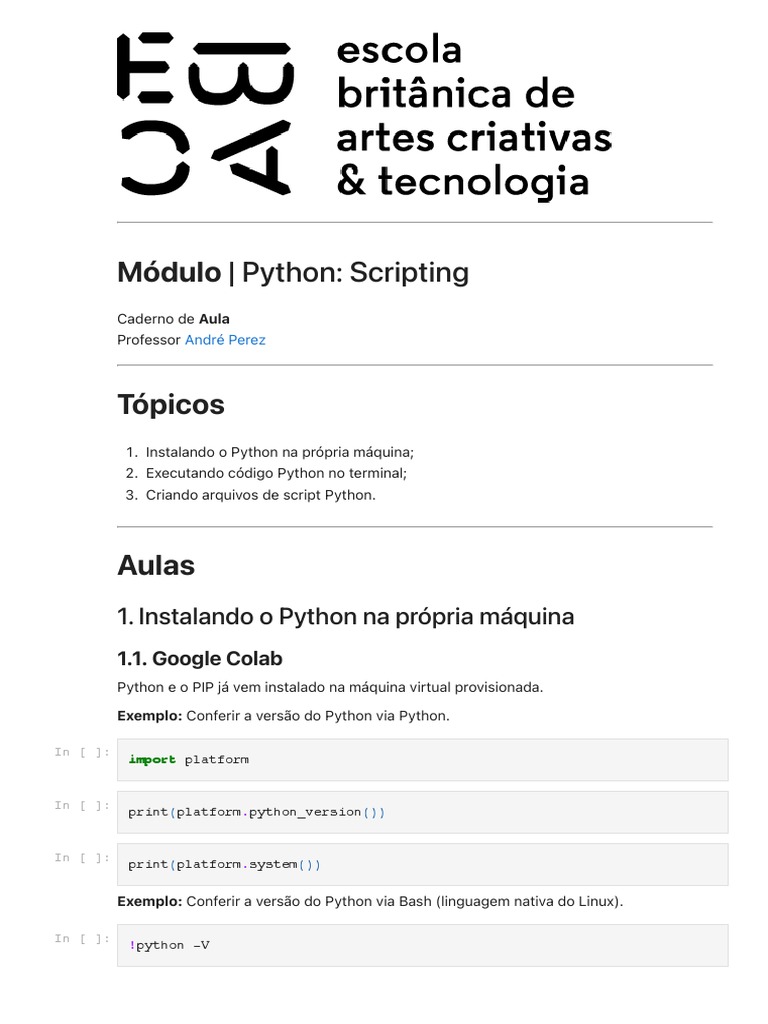Open the André Perez professor link
The image size is (768, 1024).
tap(225, 340)
